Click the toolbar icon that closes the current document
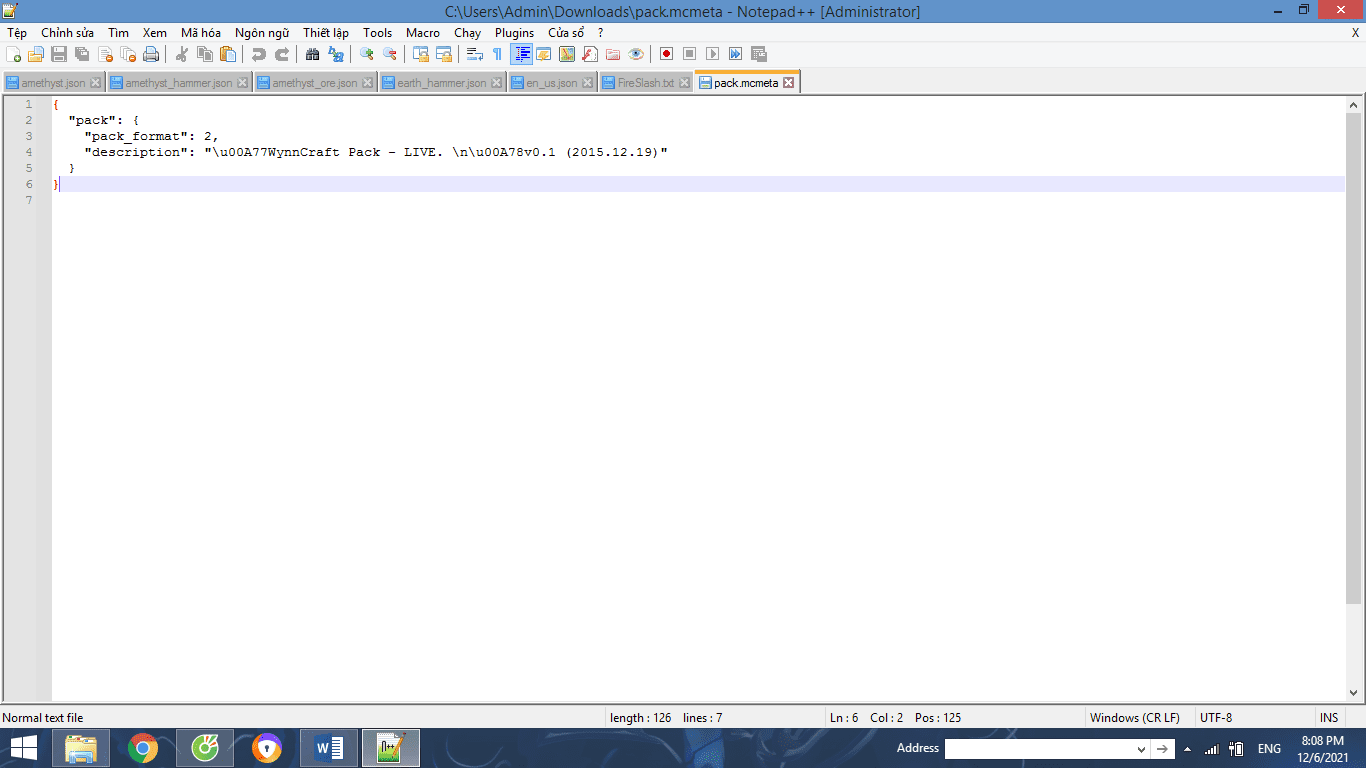 pyautogui.click(x=105, y=54)
